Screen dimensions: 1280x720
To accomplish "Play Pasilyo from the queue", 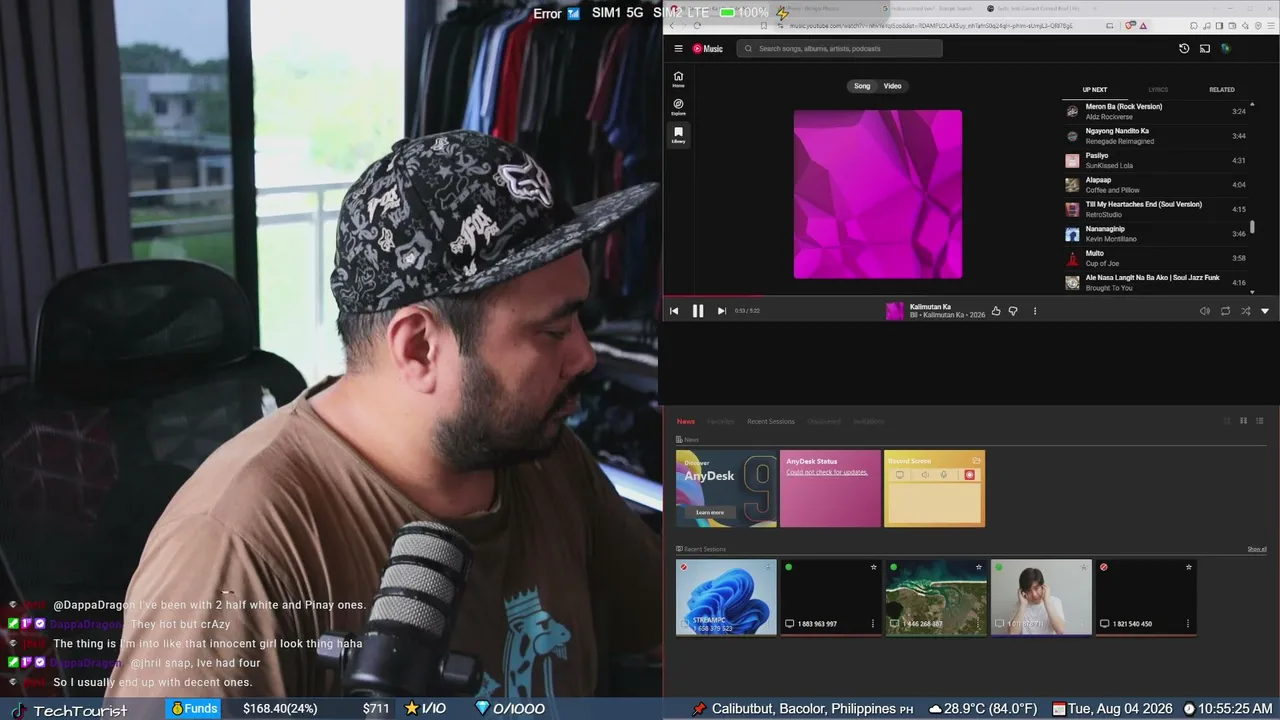I will tap(1155, 160).
